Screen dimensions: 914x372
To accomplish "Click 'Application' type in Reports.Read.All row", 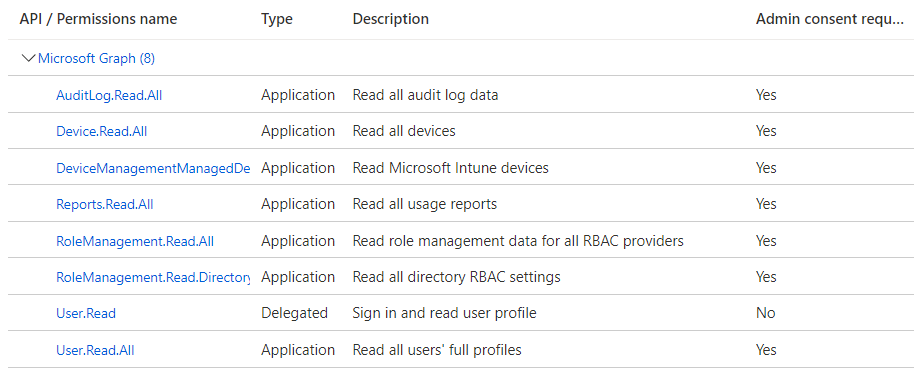I will 298,204.
